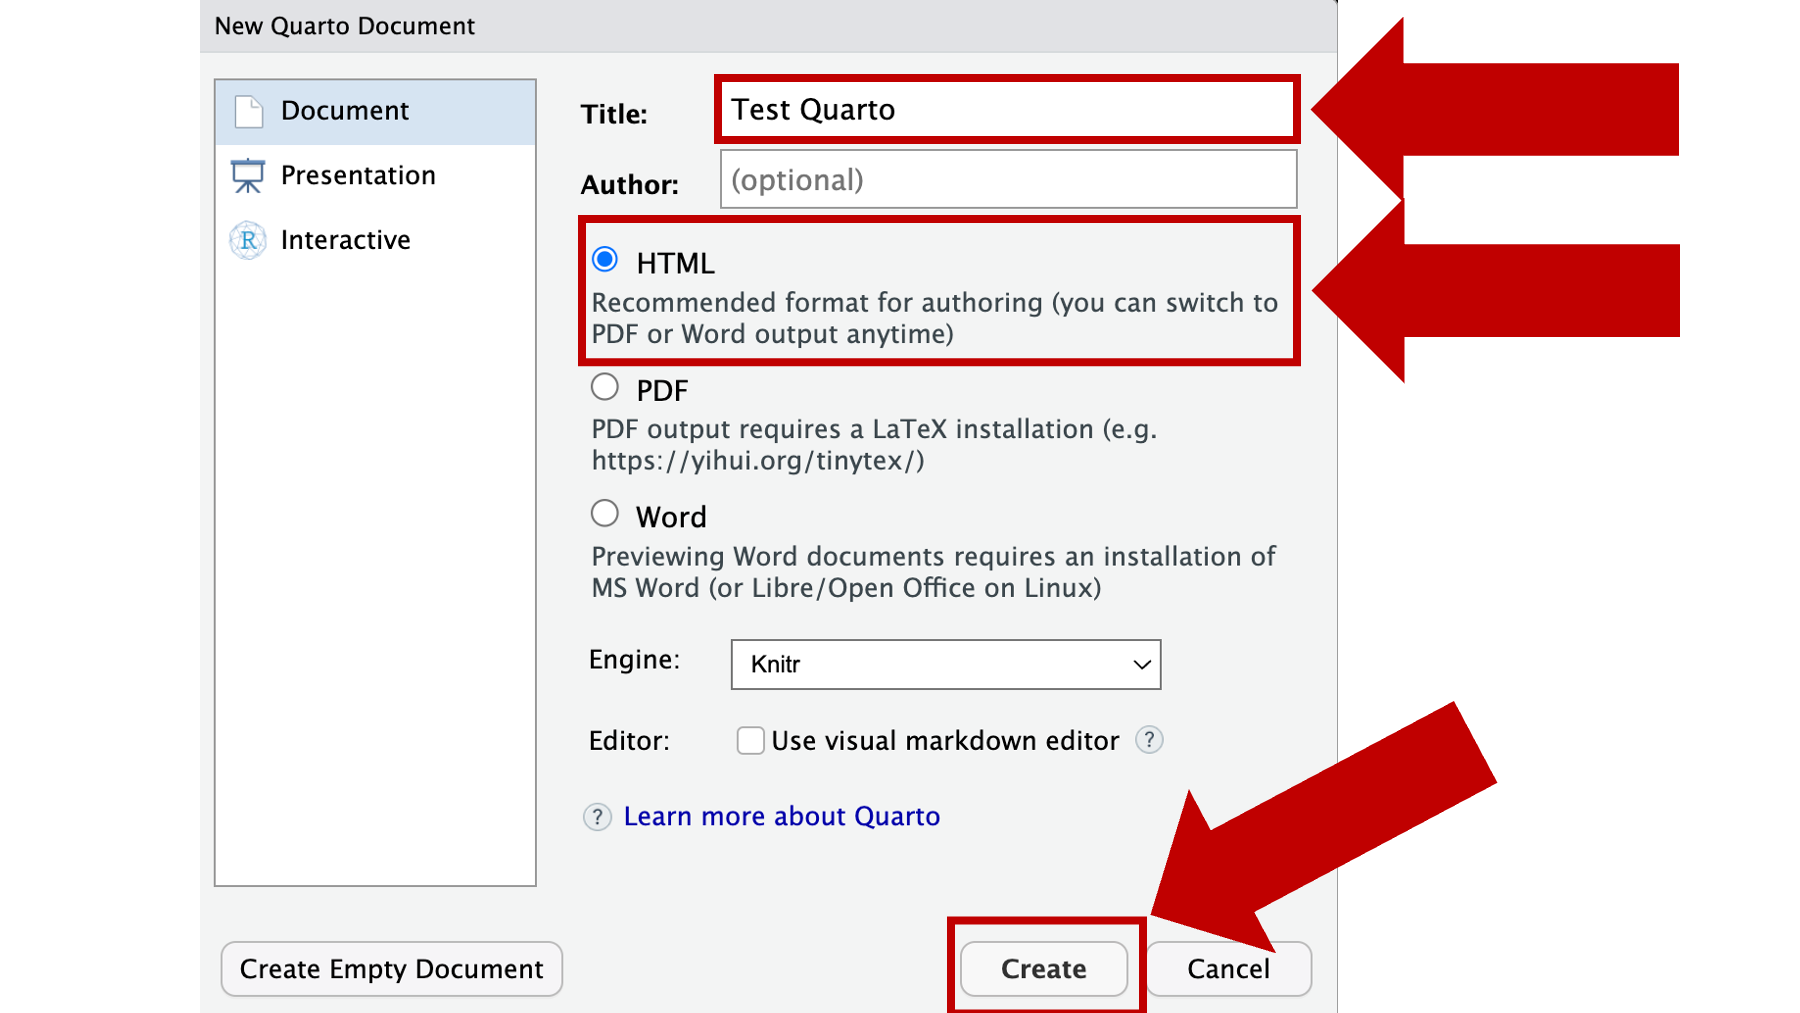1800x1013 pixels.
Task: Click the Title label
Action: [614, 114]
